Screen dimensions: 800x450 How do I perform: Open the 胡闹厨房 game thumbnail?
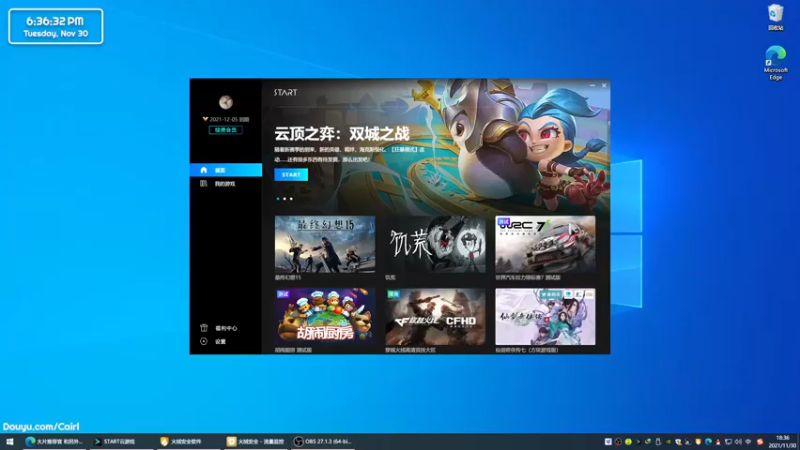click(325, 316)
